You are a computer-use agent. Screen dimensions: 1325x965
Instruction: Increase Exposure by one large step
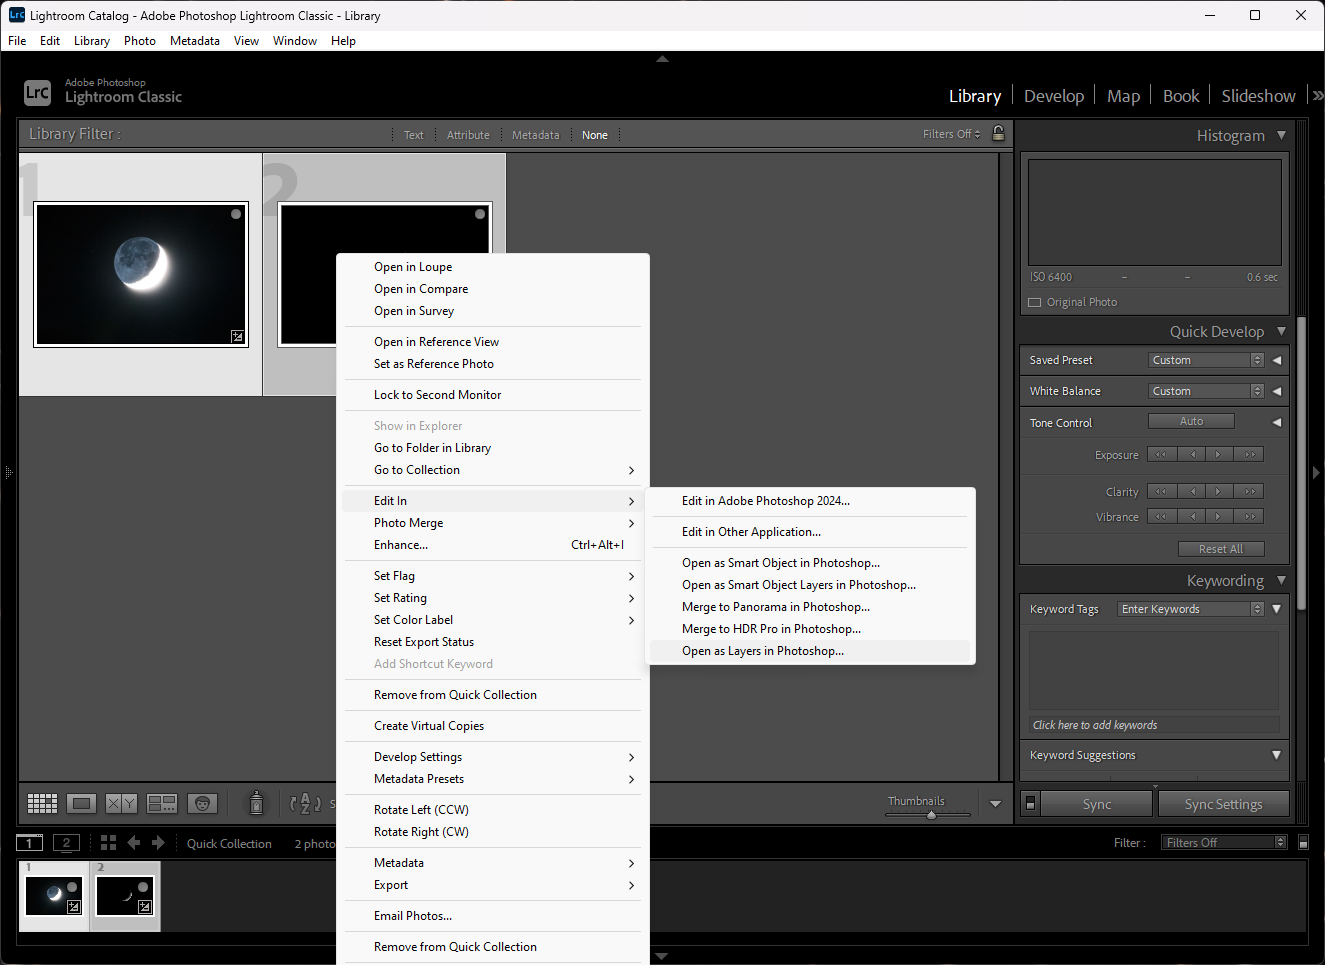(x=1249, y=454)
